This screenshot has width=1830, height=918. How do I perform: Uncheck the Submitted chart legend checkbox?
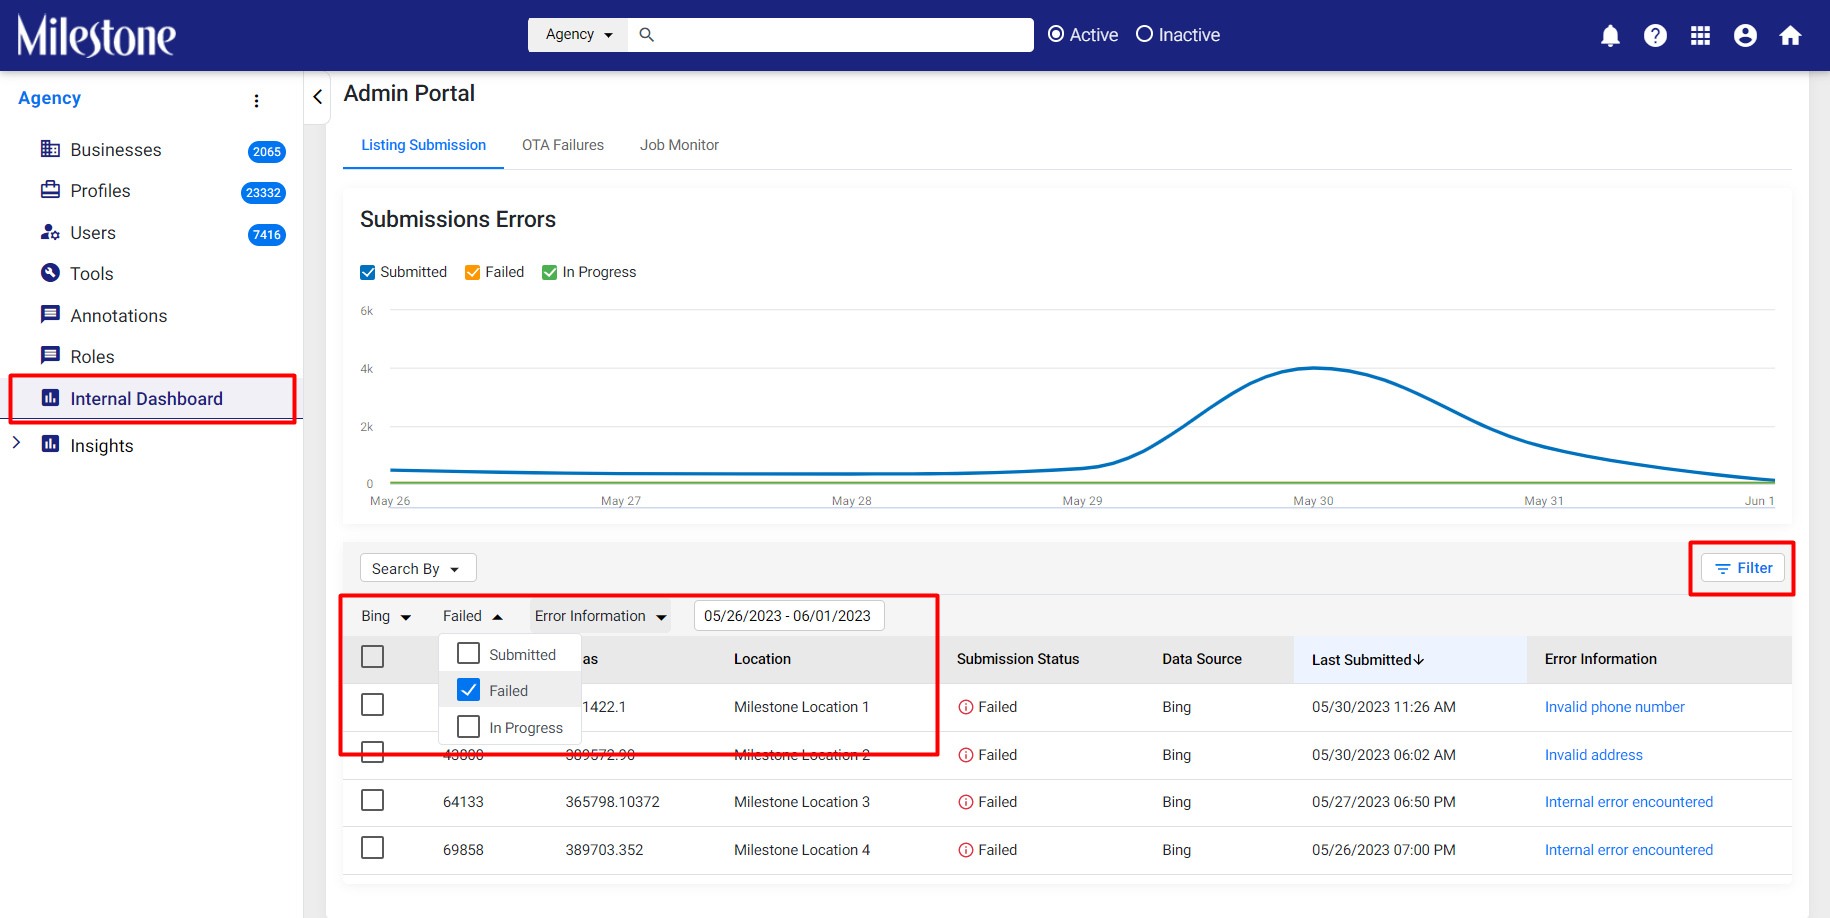pyautogui.click(x=368, y=272)
